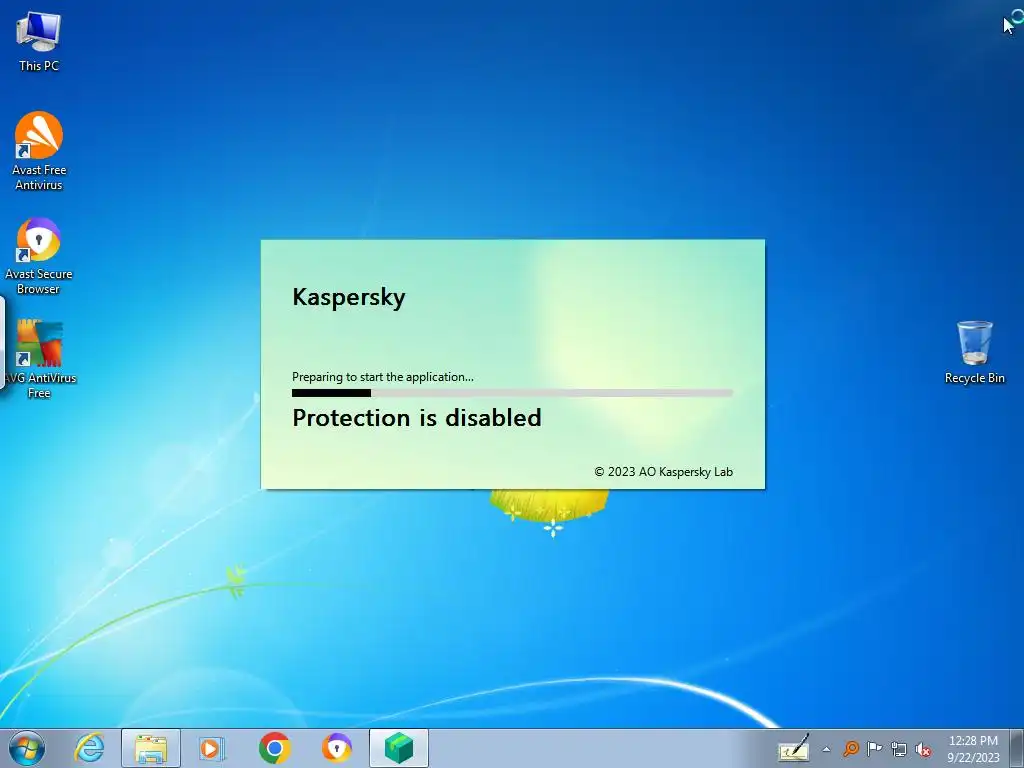This screenshot has height=768, width=1024.
Task: Select the Avast Free Antivirus shortcut
Action: coord(39,150)
